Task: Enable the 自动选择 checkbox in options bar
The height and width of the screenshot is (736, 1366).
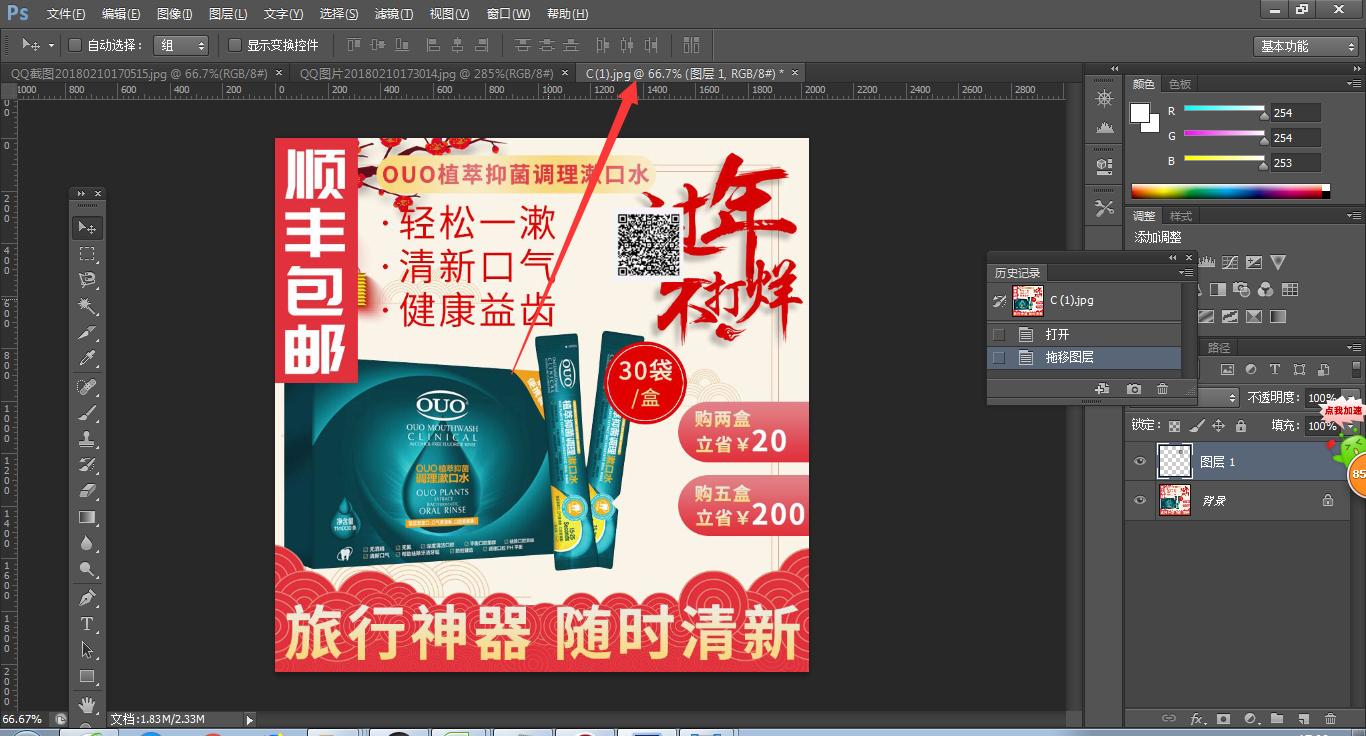Action: [75, 45]
